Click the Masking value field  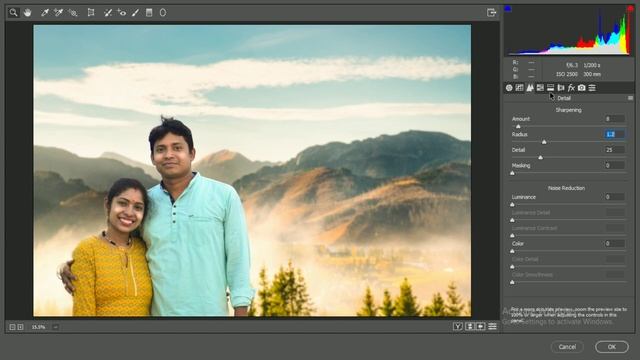click(x=614, y=165)
